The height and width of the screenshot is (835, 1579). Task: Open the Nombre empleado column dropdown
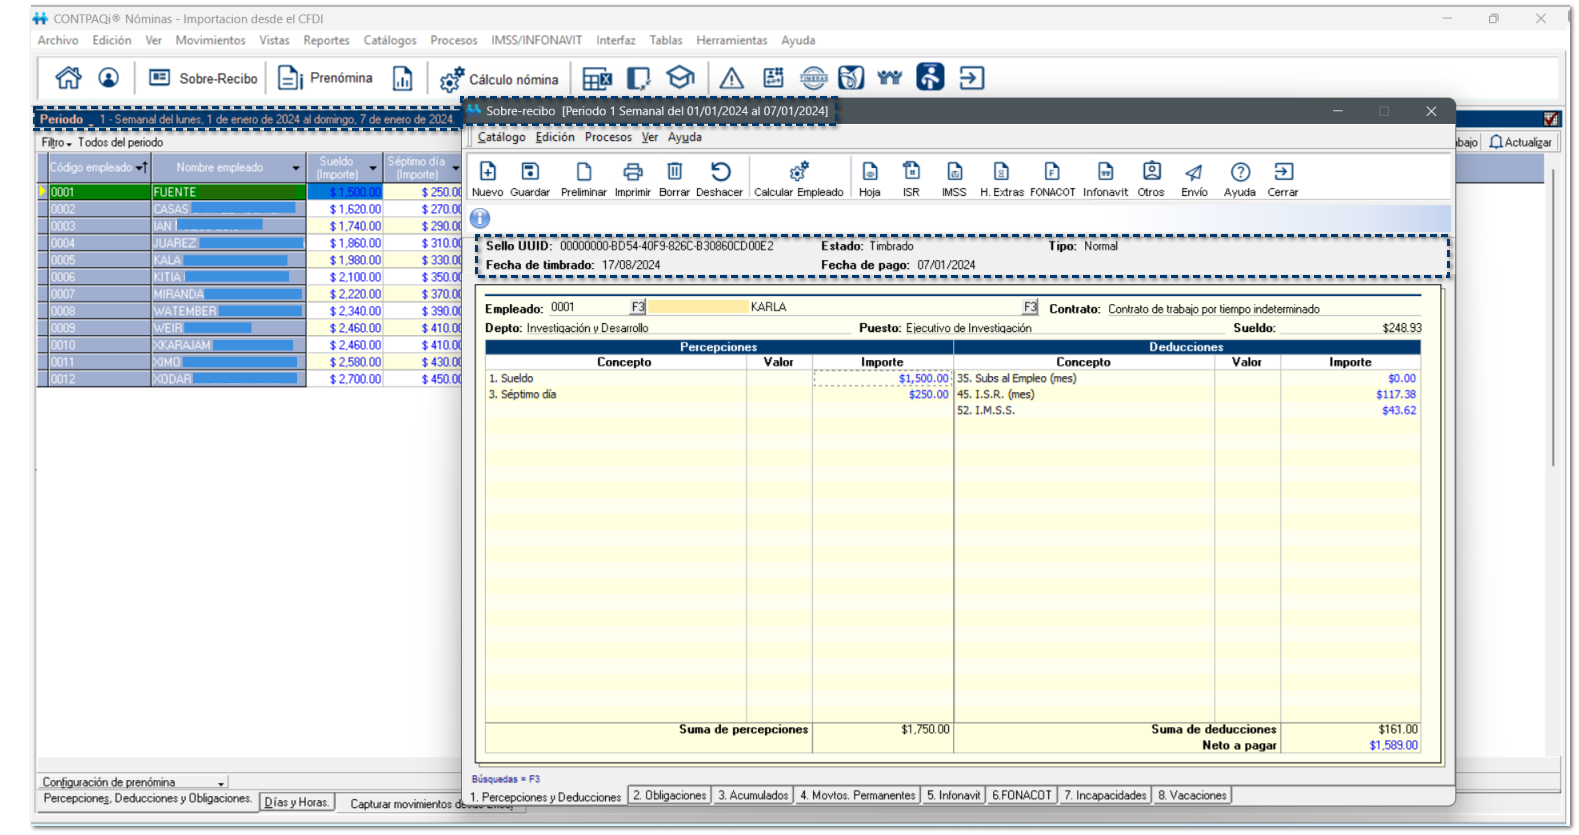296,168
